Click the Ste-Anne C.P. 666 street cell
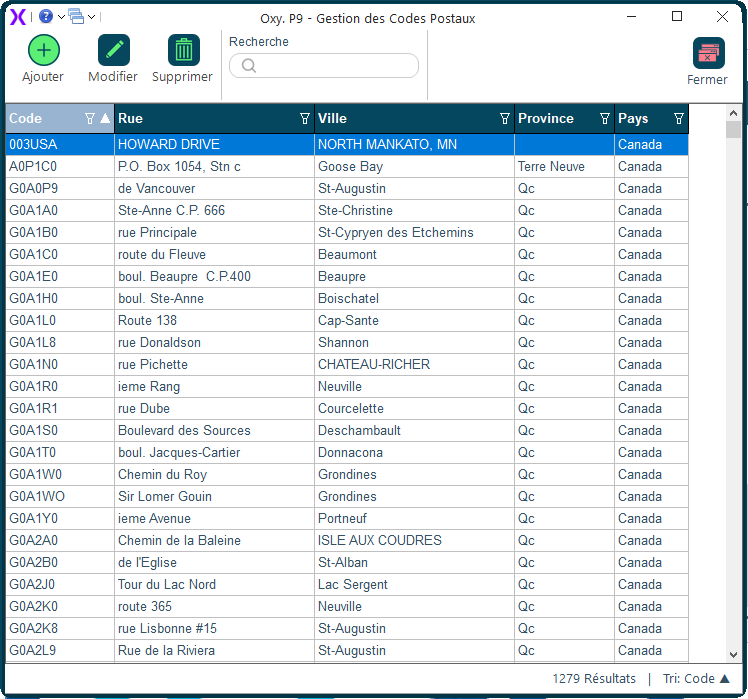The width and height of the screenshot is (748, 699). [x=214, y=210]
